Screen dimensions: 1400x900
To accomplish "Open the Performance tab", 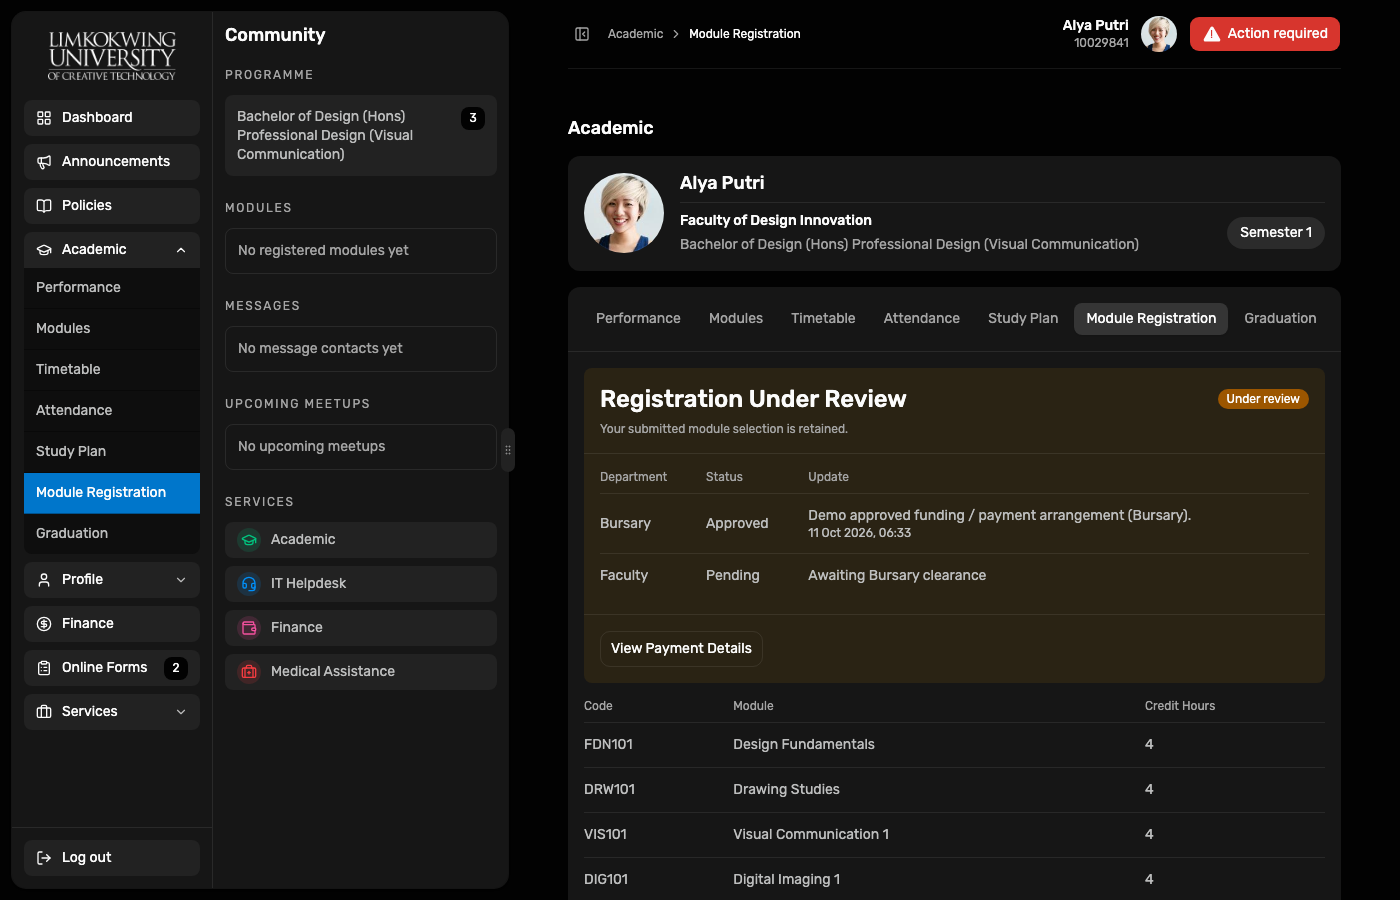I will pyautogui.click(x=638, y=319).
